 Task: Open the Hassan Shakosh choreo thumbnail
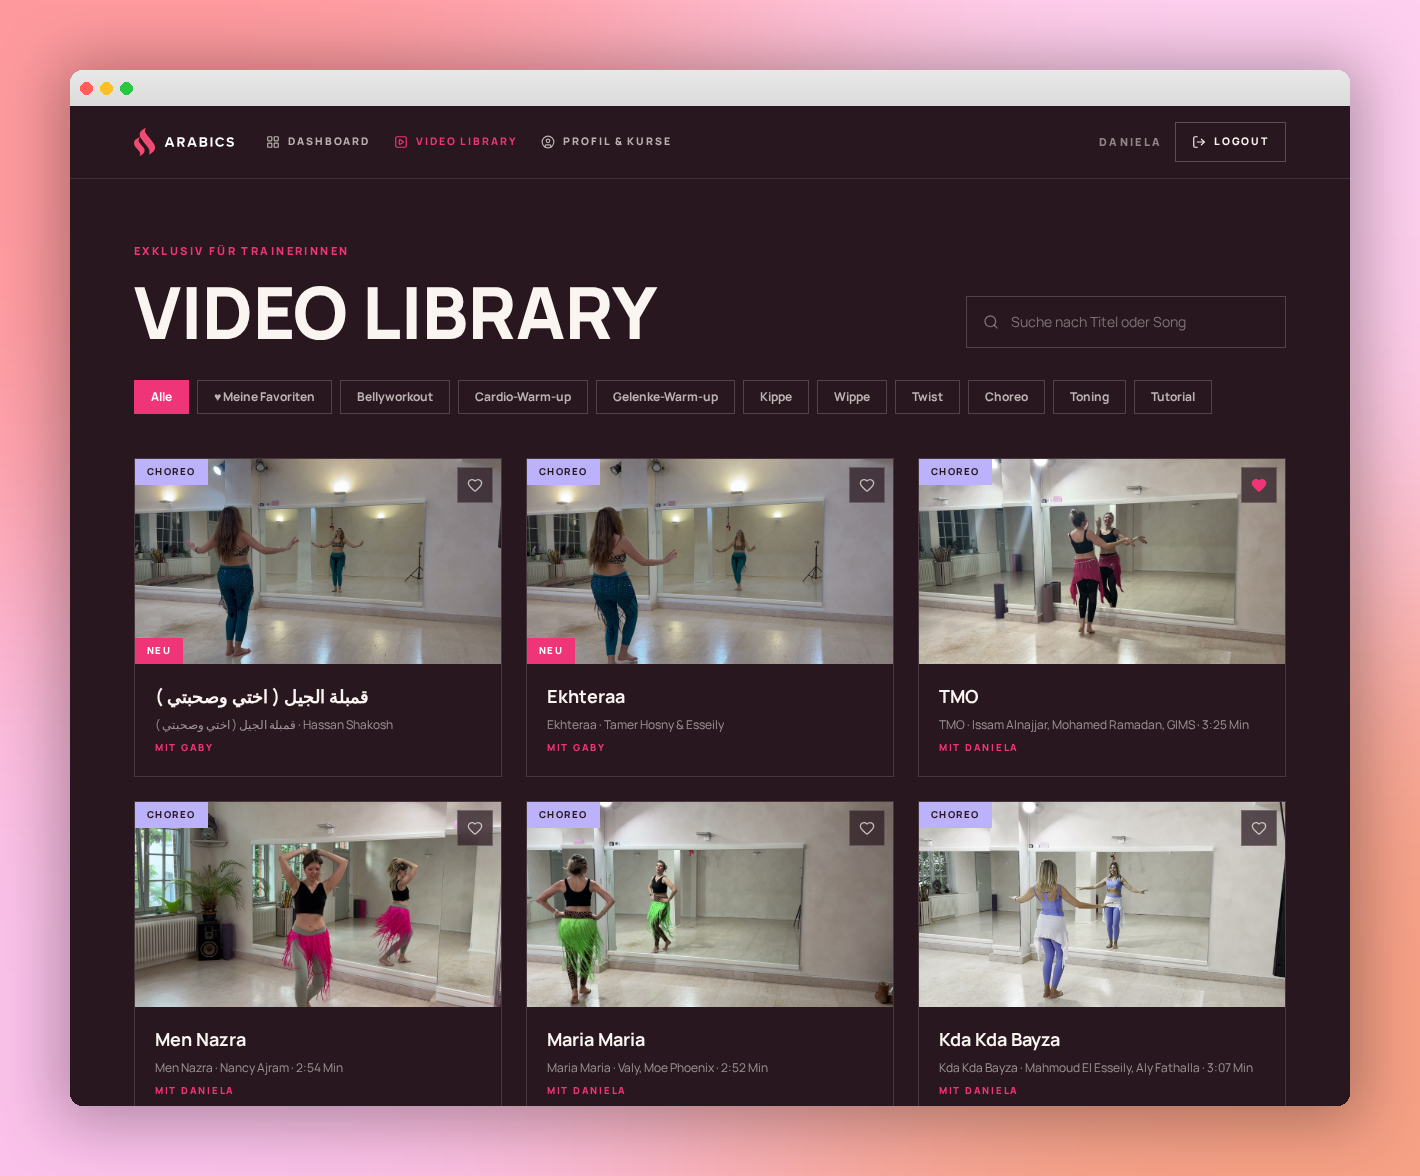318,562
